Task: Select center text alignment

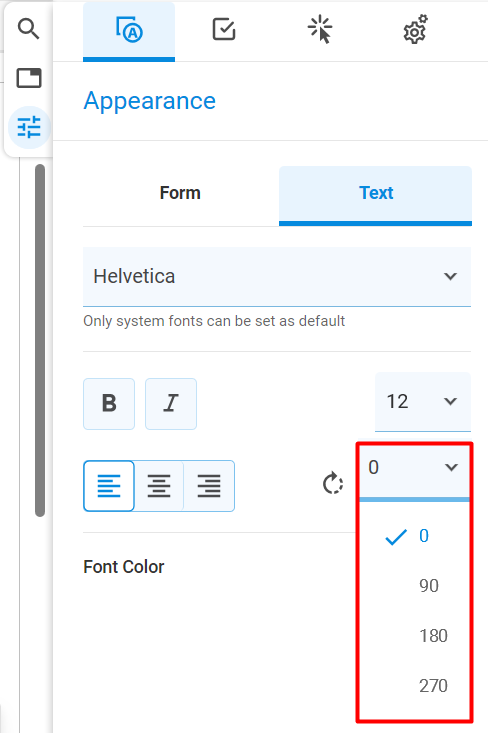Action: (159, 486)
